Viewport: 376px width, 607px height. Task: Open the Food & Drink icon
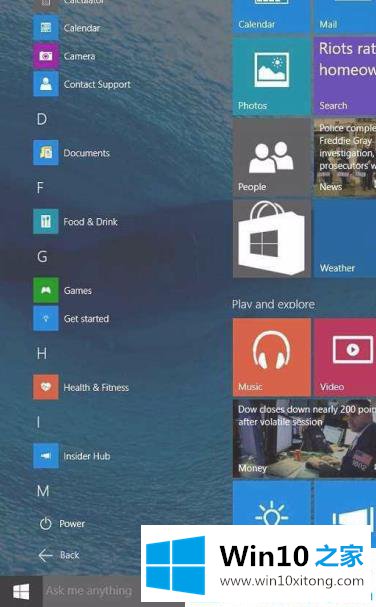tap(46, 221)
